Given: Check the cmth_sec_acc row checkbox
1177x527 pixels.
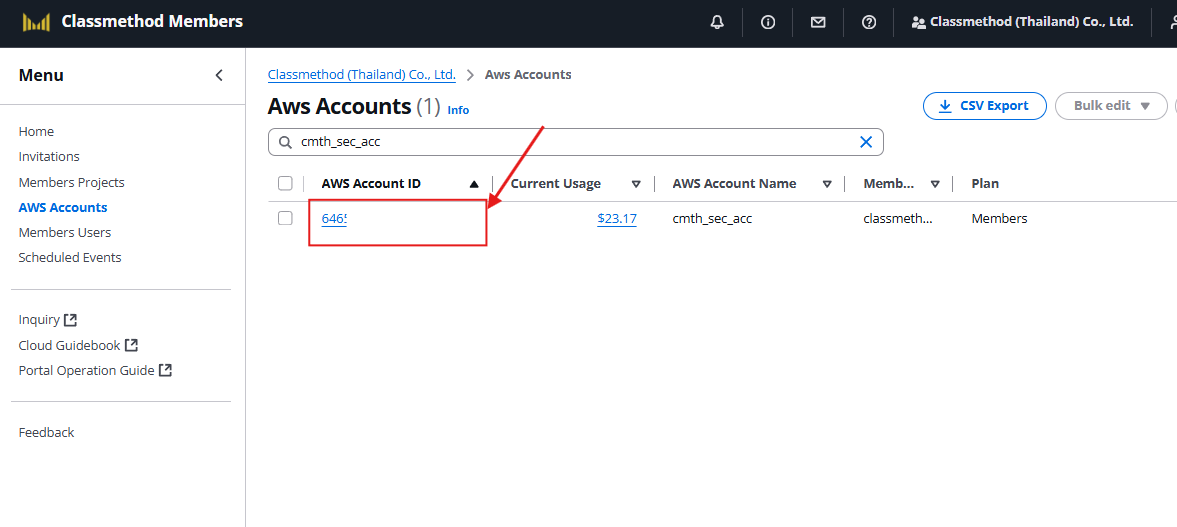Looking at the screenshot, I should 285,218.
